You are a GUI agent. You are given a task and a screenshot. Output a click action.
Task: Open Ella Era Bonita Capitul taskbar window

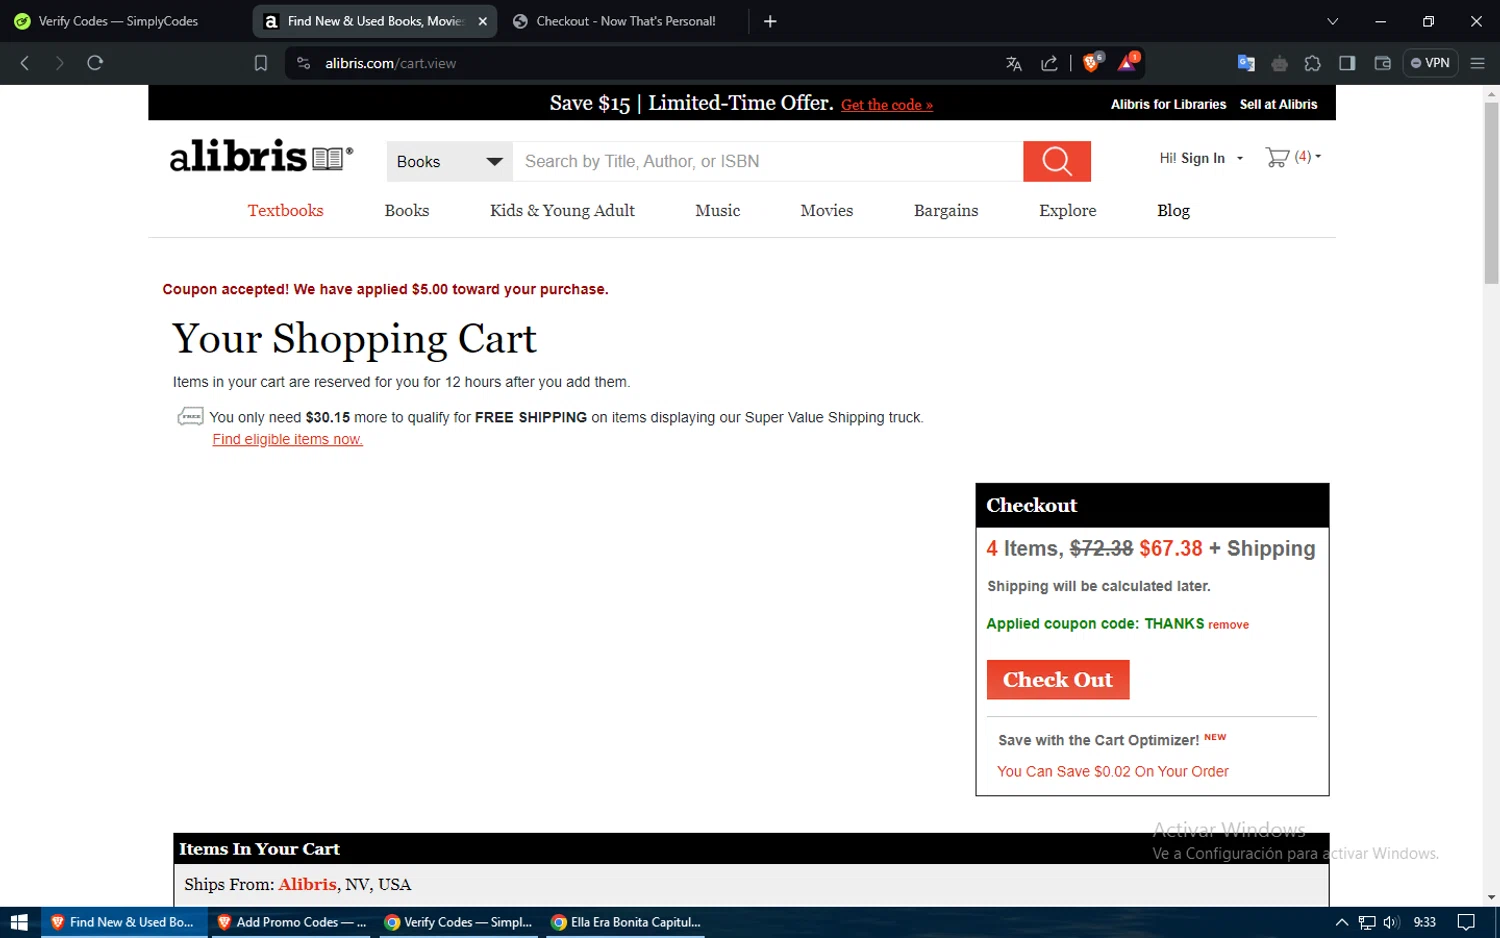(626, 922)
